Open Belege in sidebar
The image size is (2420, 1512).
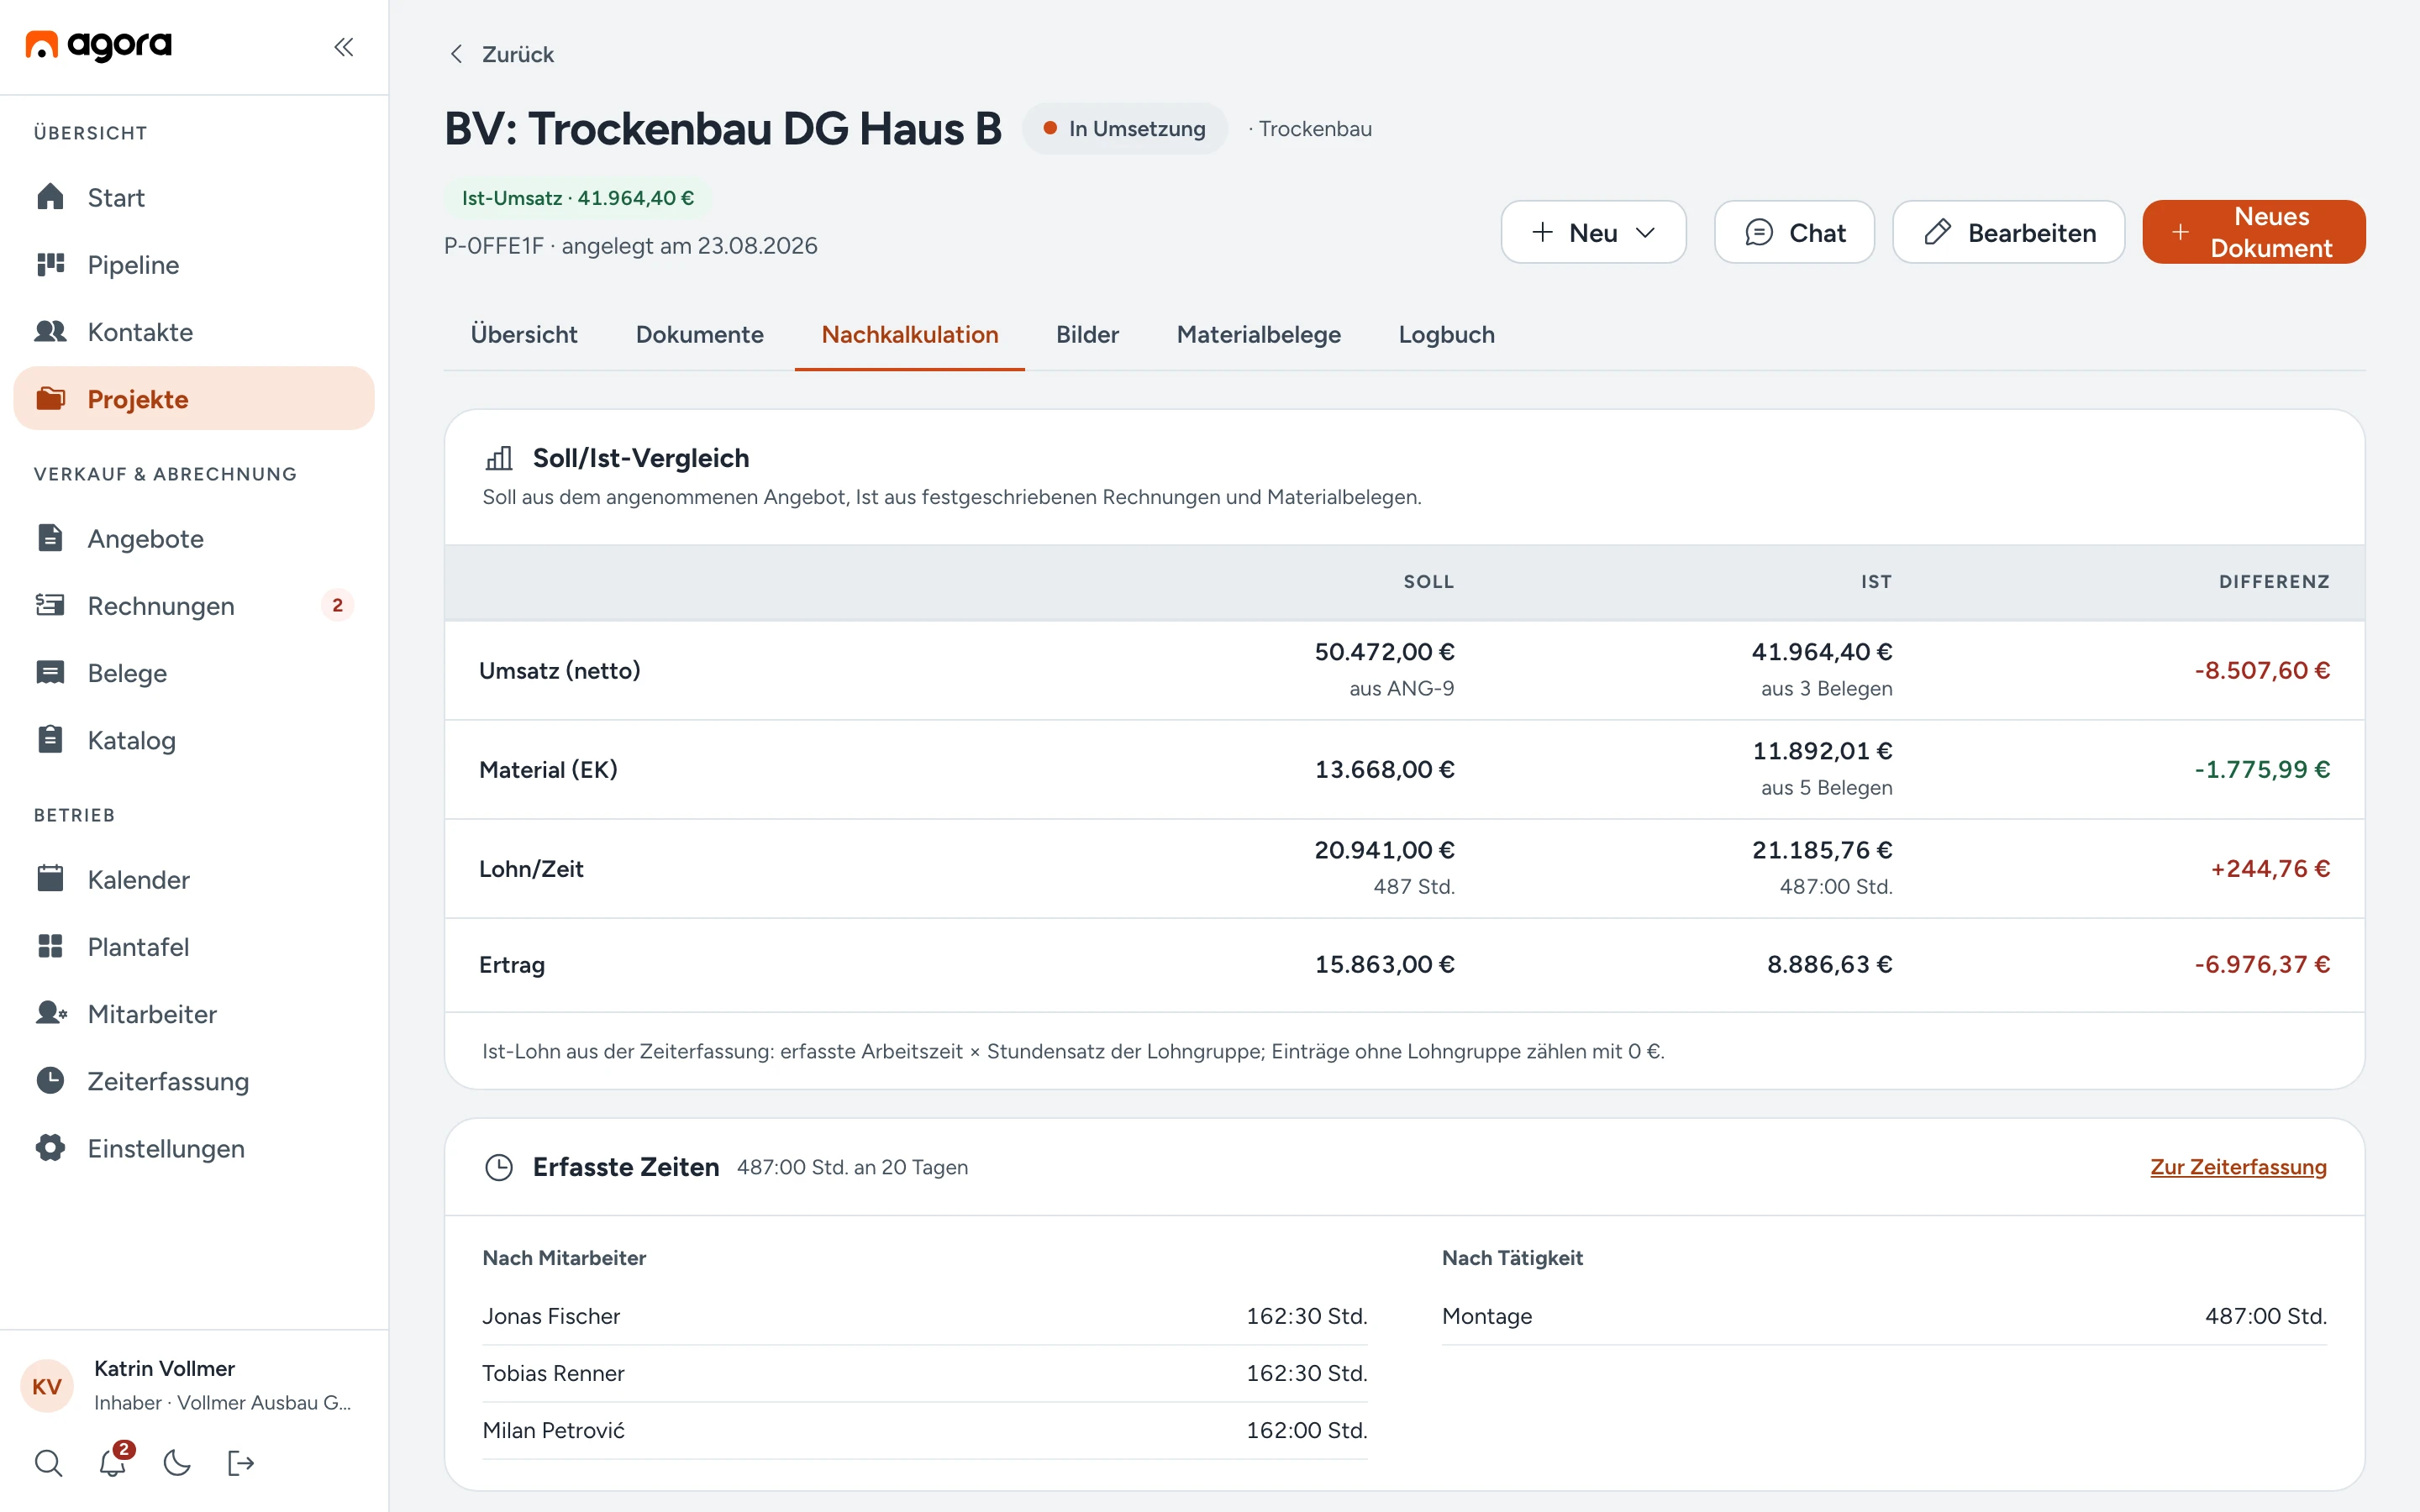pos(194,672)
